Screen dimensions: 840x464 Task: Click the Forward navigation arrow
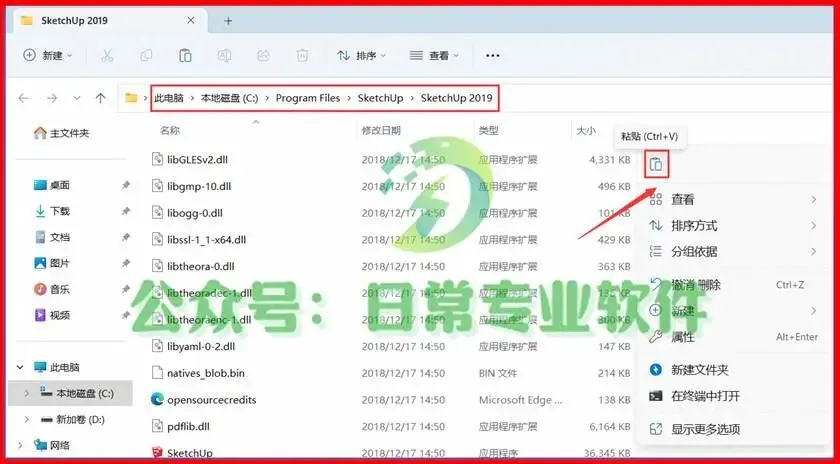(51, 98)
